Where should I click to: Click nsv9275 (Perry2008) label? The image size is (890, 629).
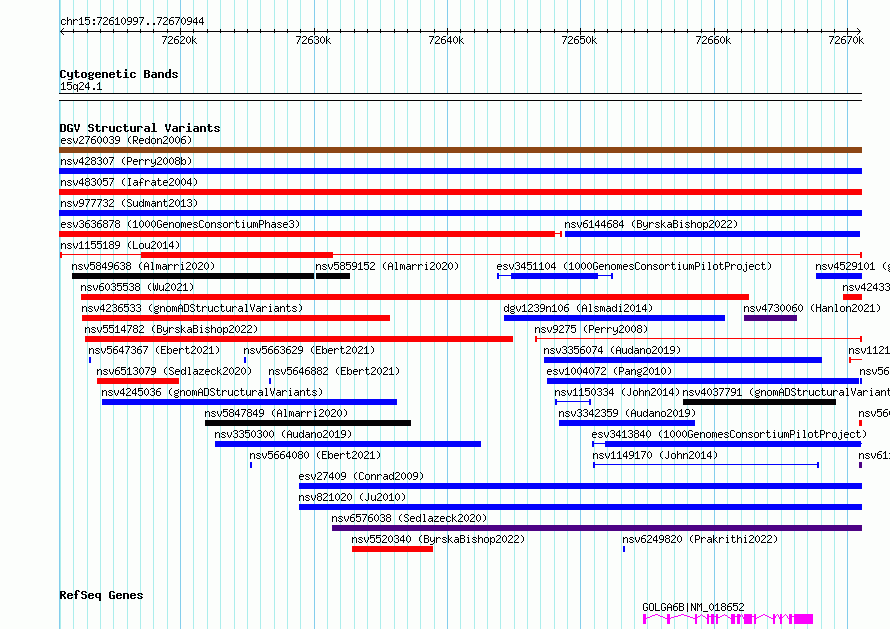(591, 329)
